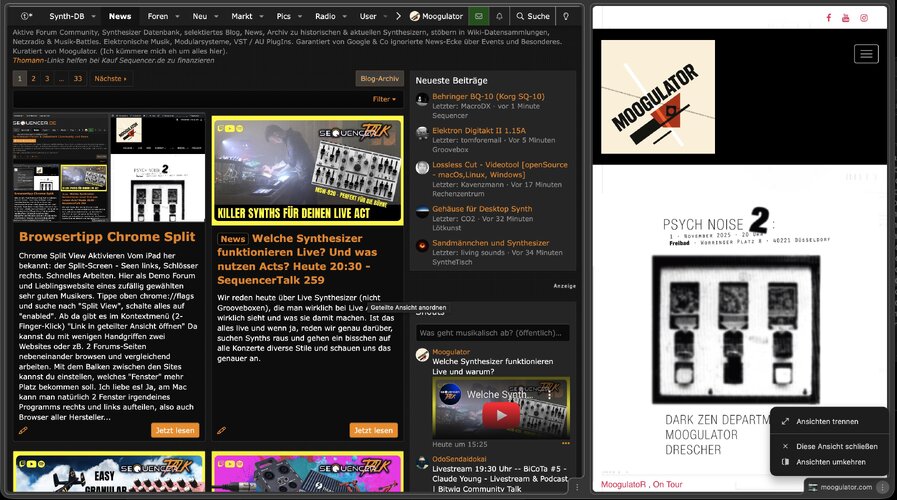The image size is (897, 500).
Task: Open the Instagram icon link
Action: click(x=864, y=18)
